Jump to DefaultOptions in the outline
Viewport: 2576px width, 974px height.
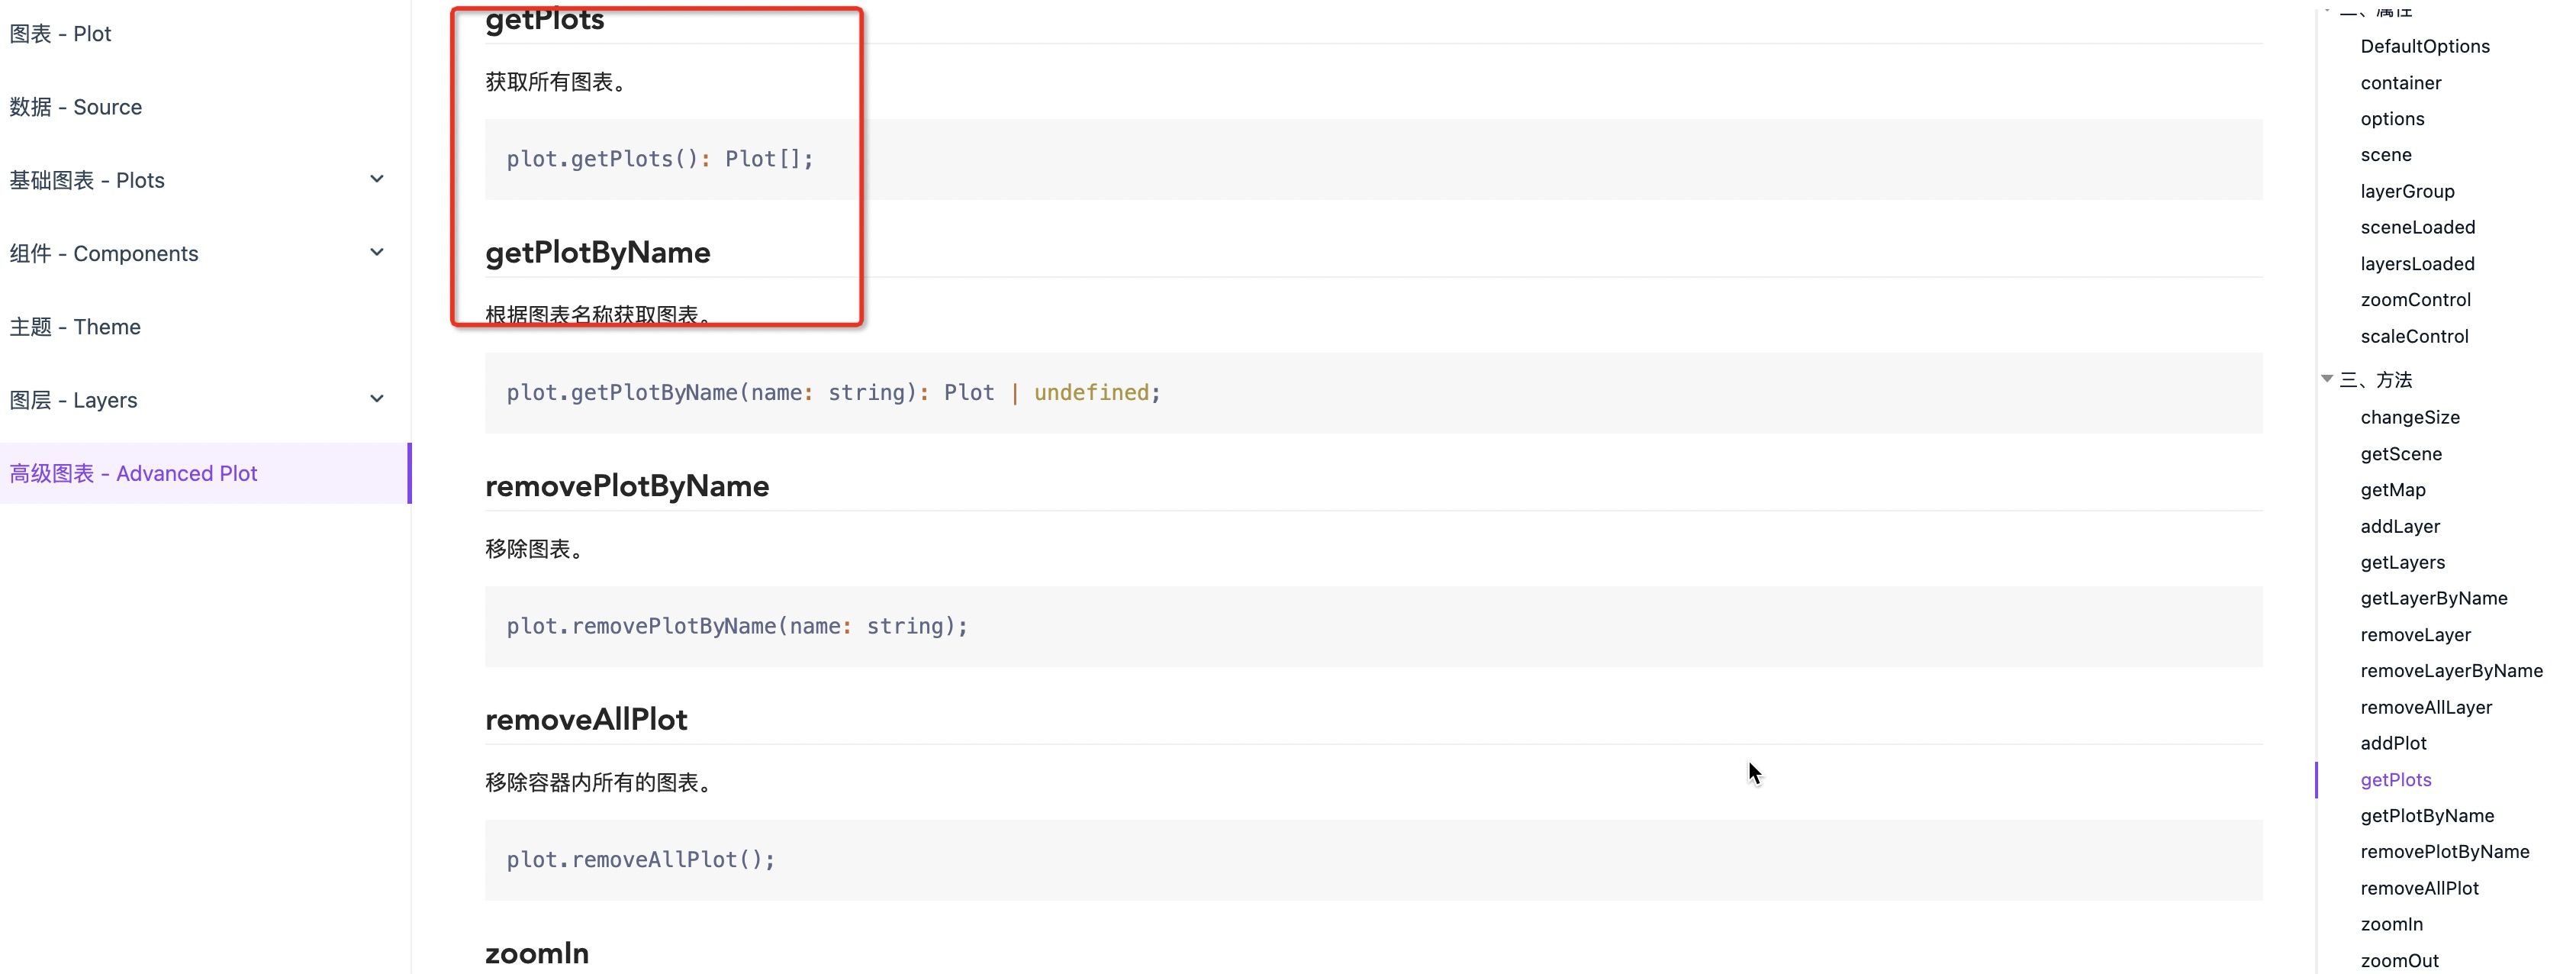point(2425,46)
